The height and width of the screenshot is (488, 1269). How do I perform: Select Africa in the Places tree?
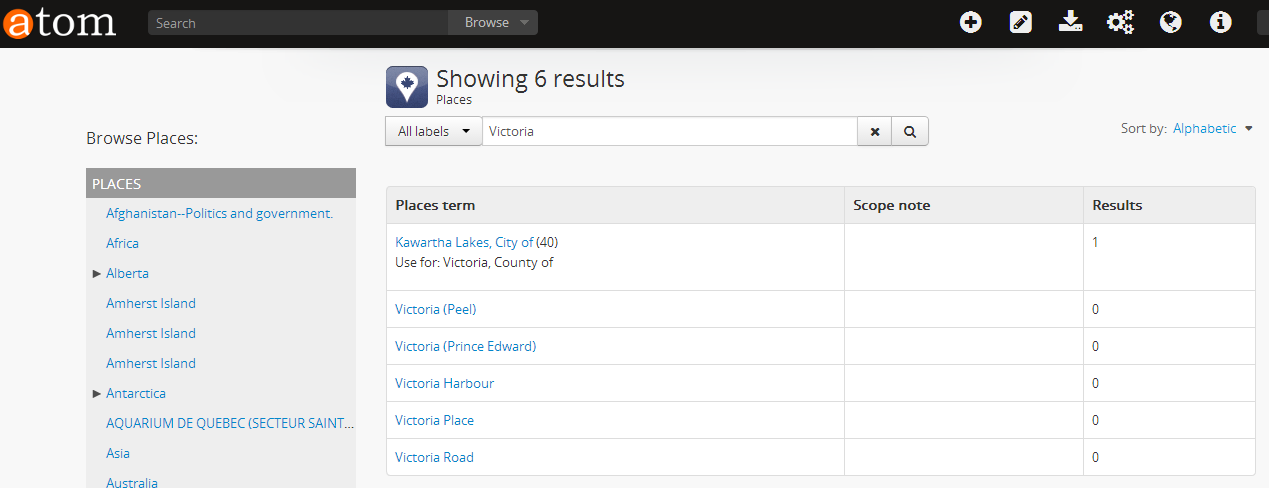122,243
